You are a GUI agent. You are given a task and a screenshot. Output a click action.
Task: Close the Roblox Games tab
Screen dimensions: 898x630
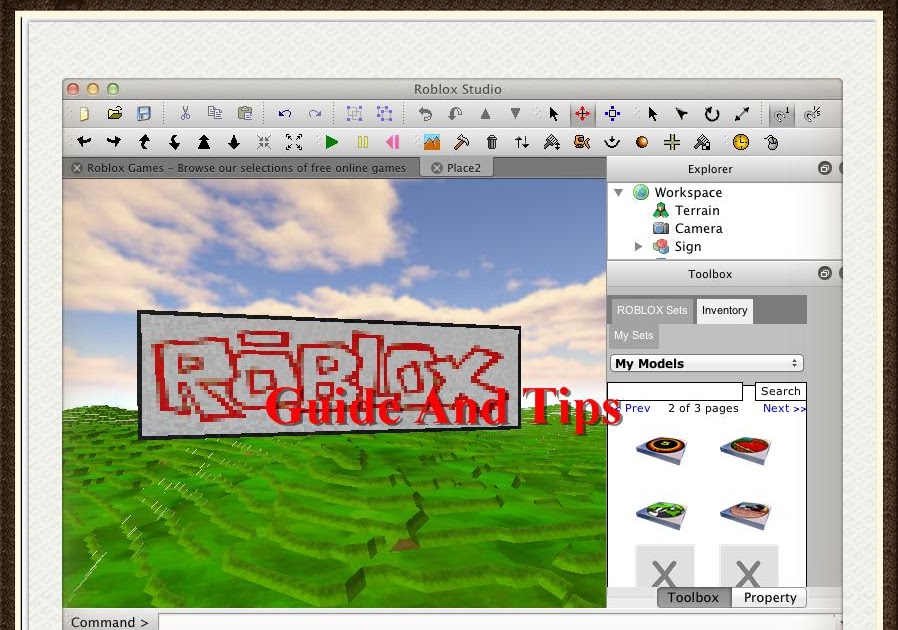click(77, 168)
